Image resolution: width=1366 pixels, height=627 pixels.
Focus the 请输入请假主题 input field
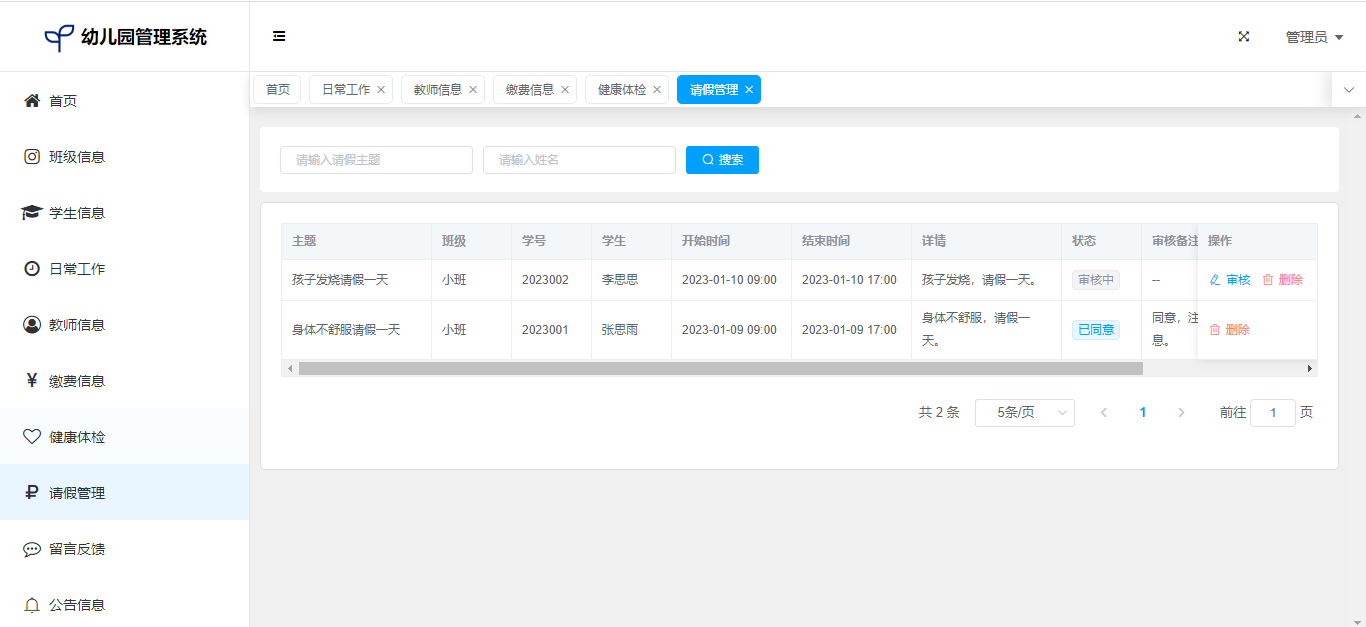tap(376, 160)
